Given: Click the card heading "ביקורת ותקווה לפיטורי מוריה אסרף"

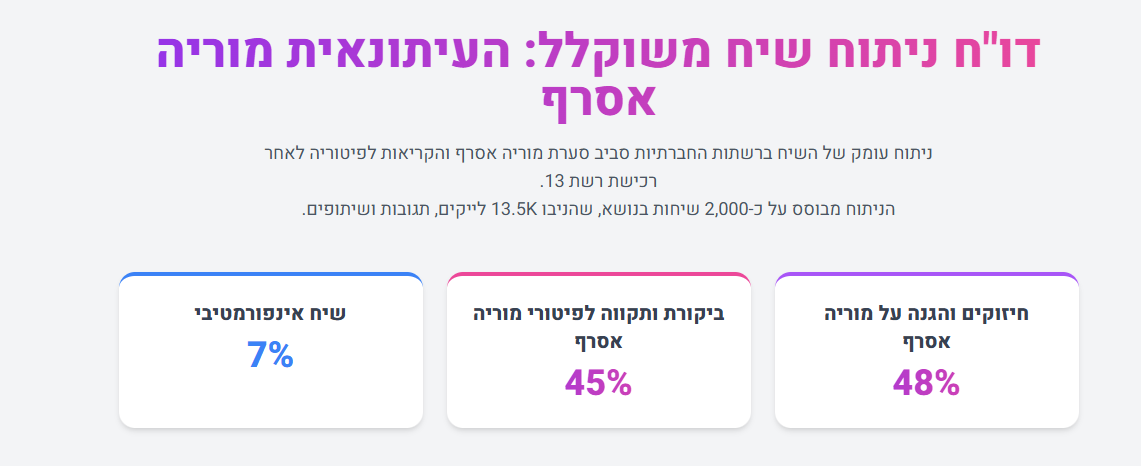Looking at the screenshot, I should pos(598,327).
